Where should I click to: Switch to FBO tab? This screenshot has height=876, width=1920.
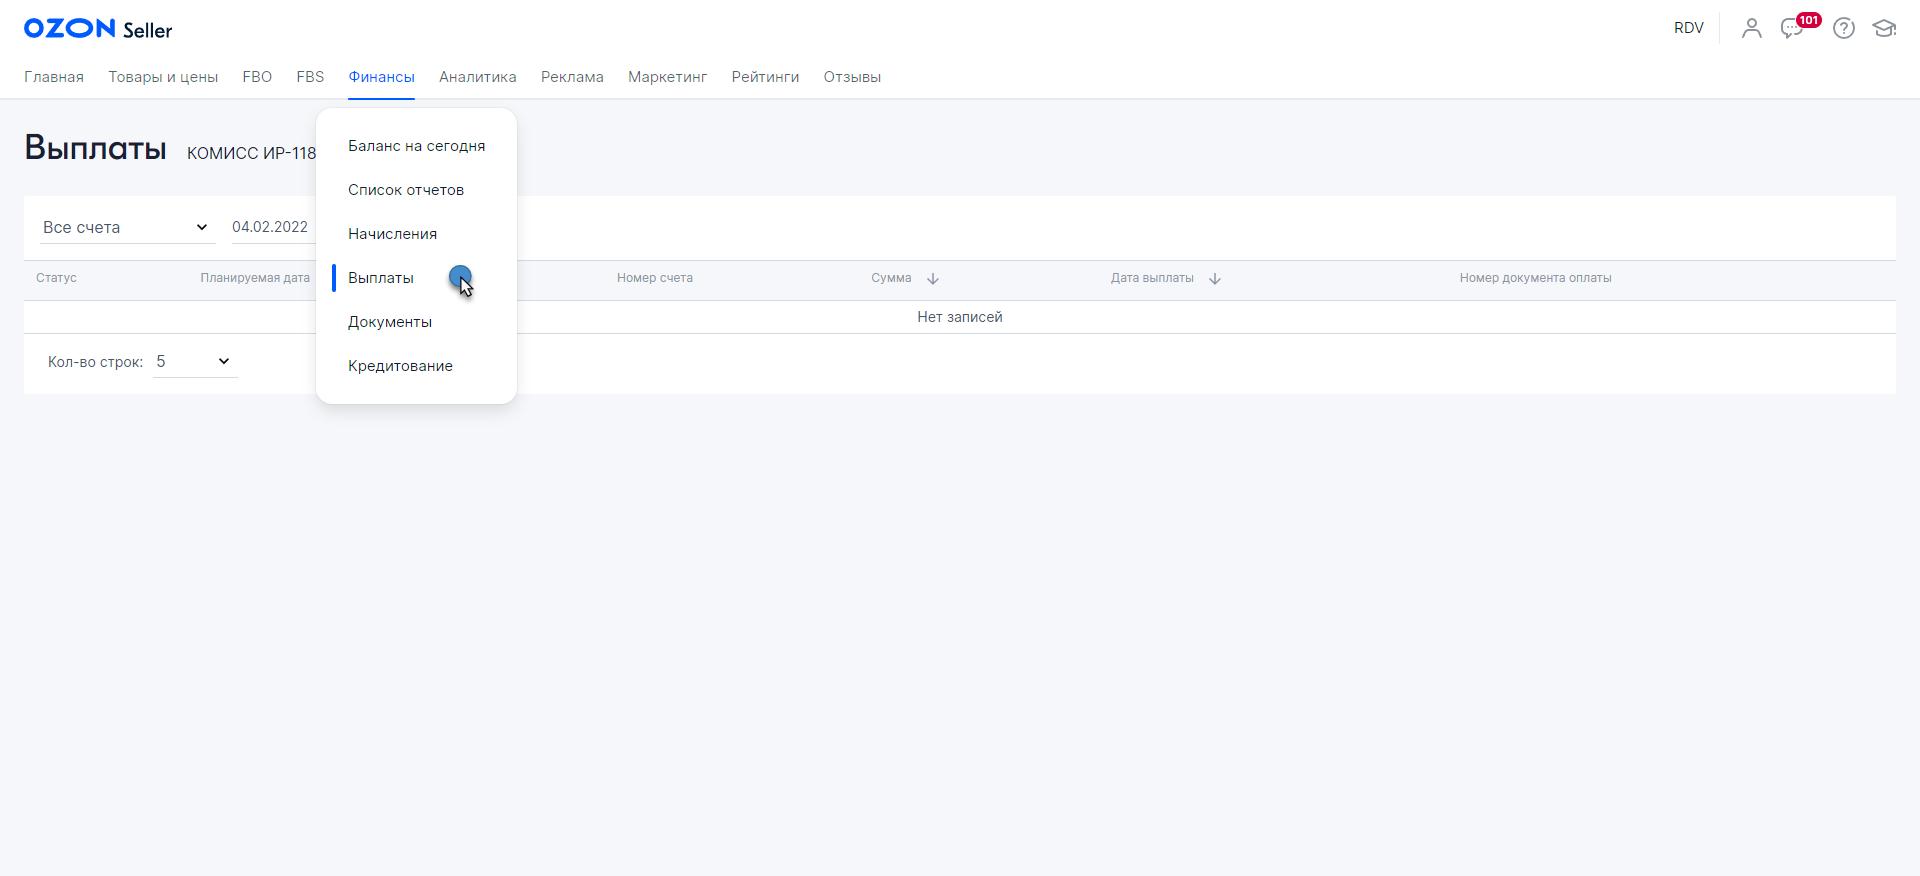click(x=257, y=77)
